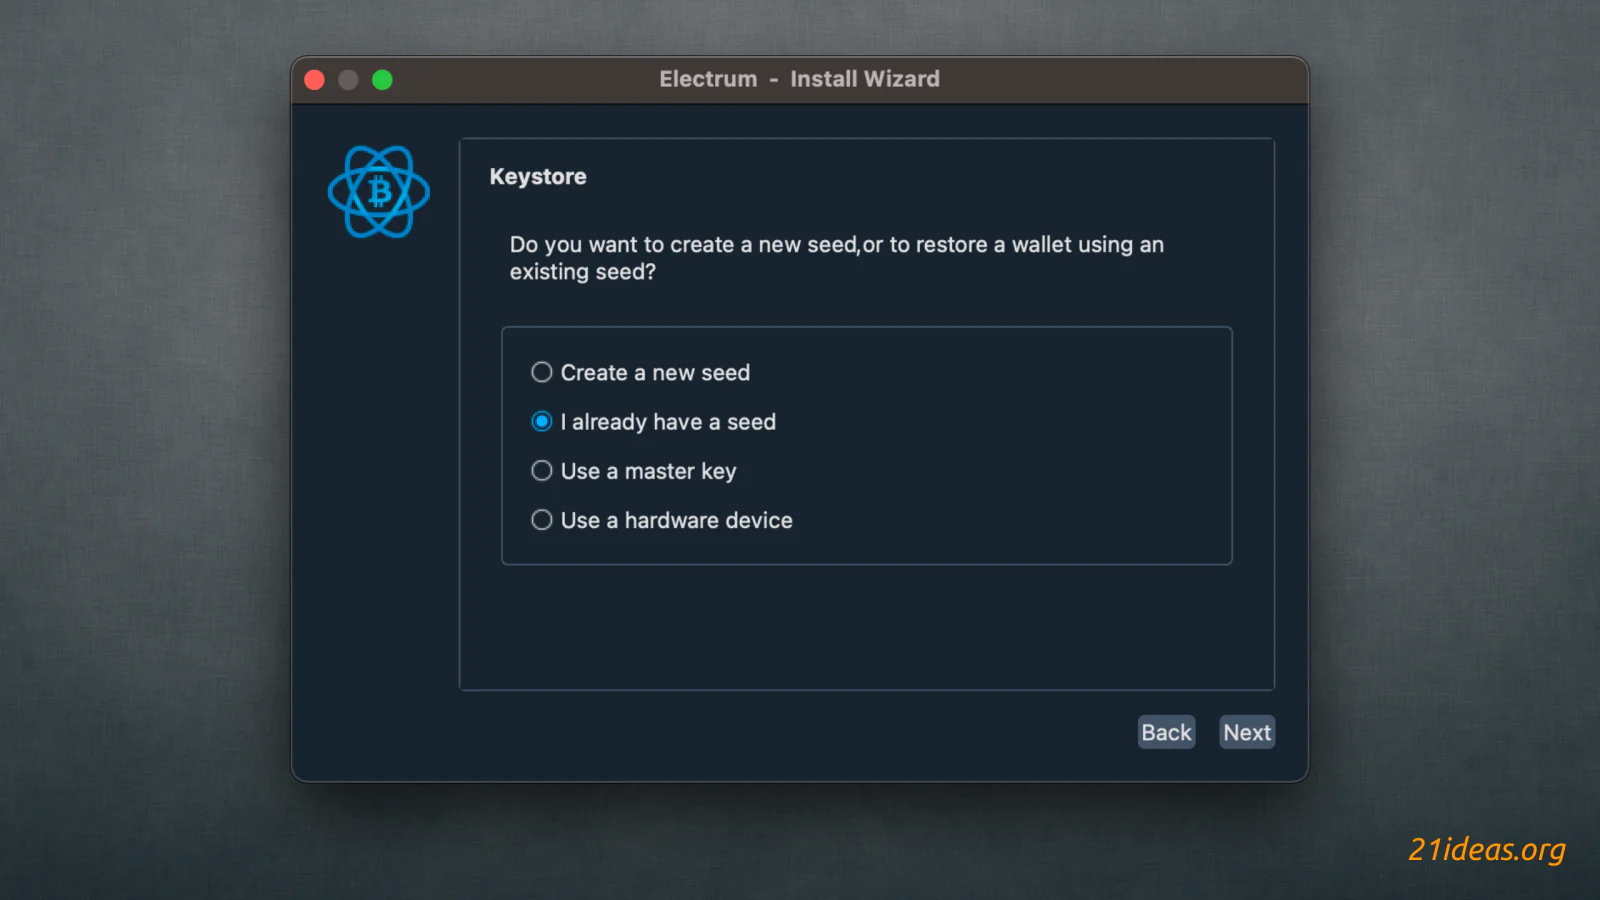Click the 'Electrum - Install Wizard' window title
This screenshot has width=1600, height=900.
point(799,79)
